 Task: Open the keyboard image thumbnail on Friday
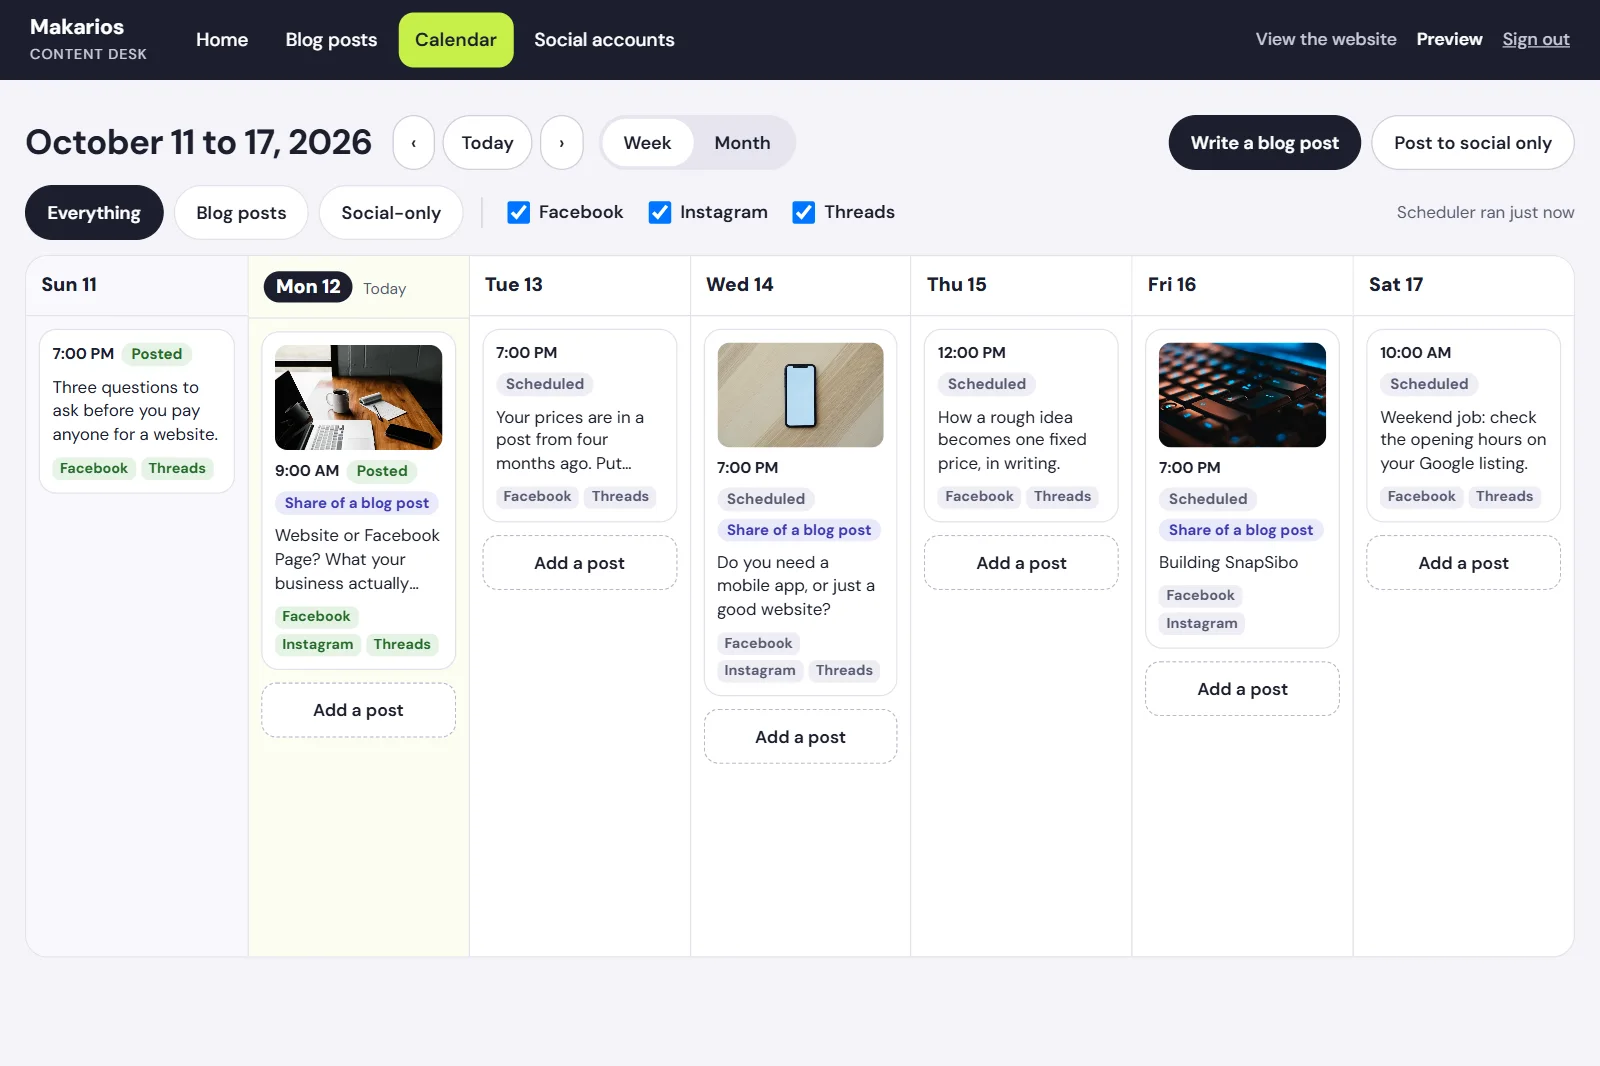pyautogui.click(x=1242, y=395)
